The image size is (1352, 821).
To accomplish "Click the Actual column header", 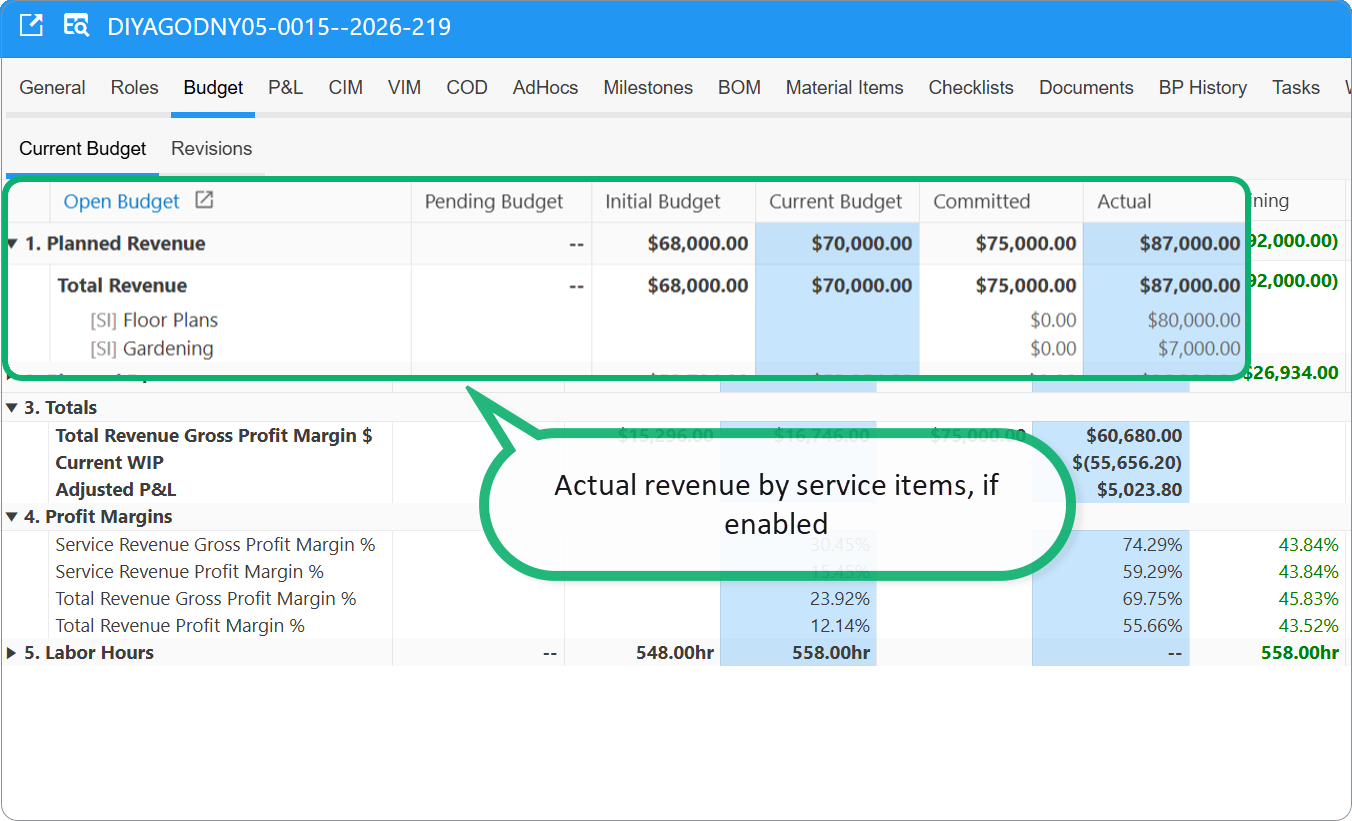I will point(1125,201).
